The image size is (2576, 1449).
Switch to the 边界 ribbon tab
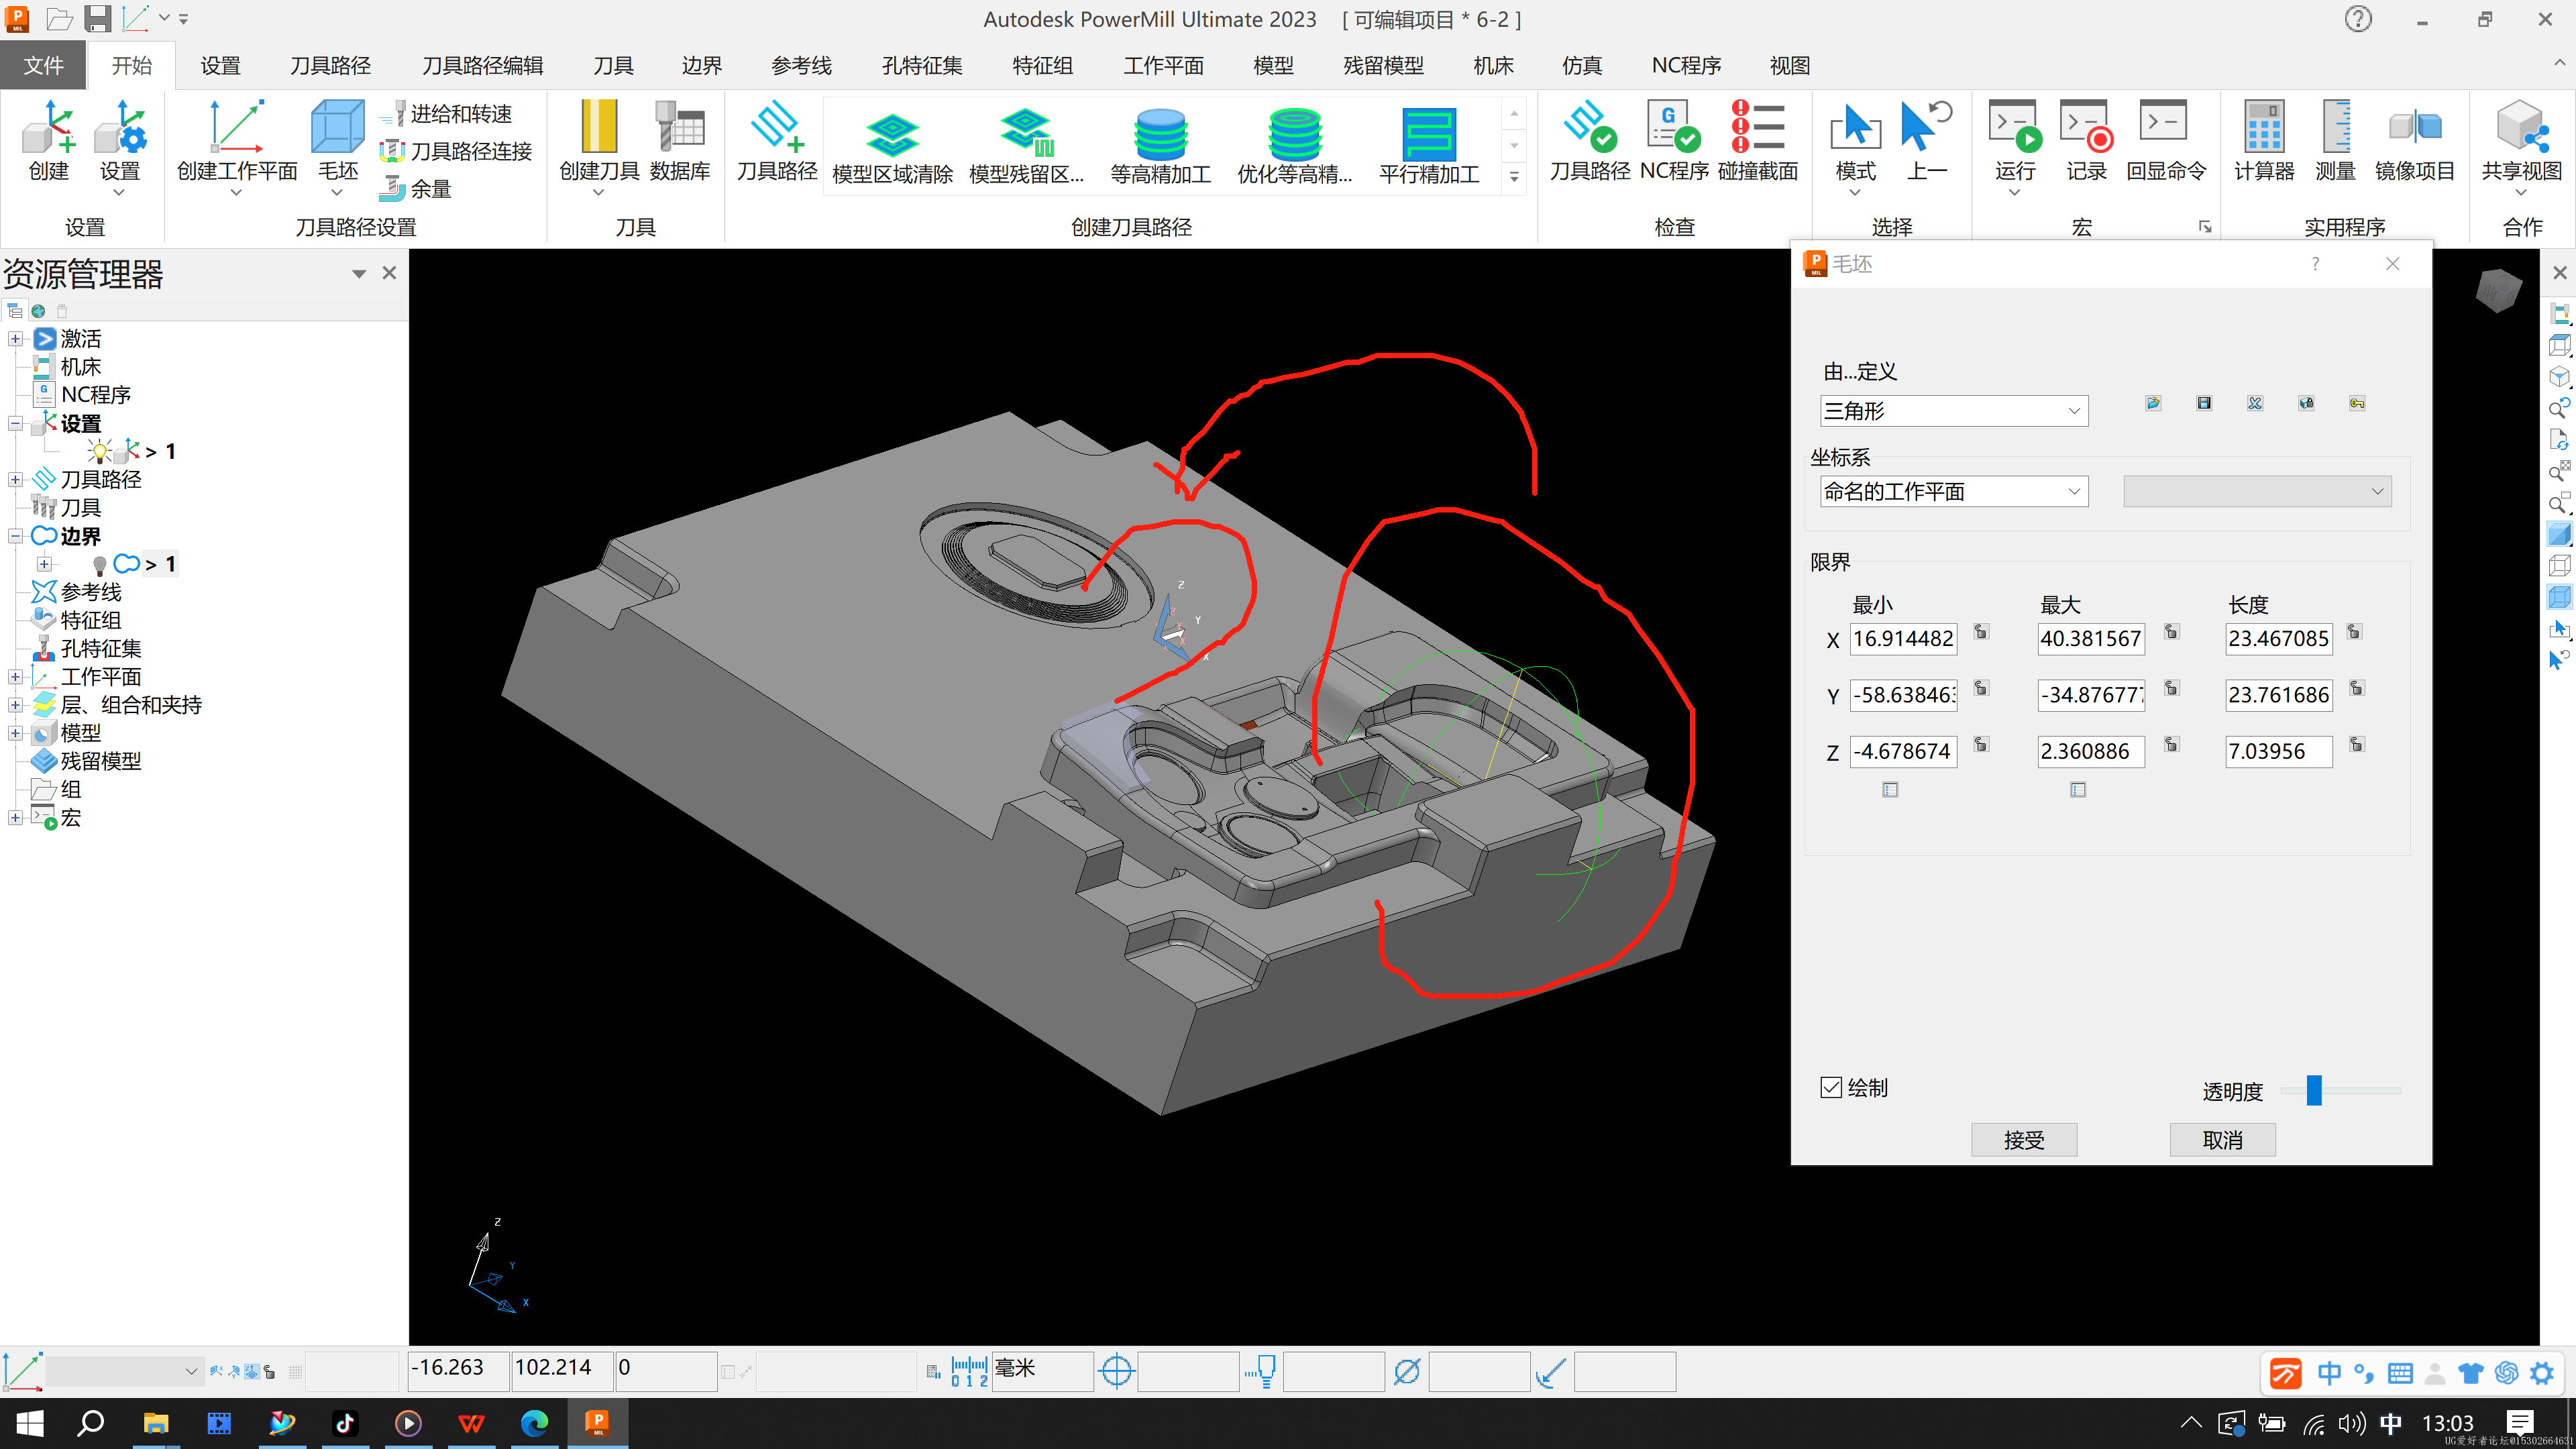pos(701,65)
